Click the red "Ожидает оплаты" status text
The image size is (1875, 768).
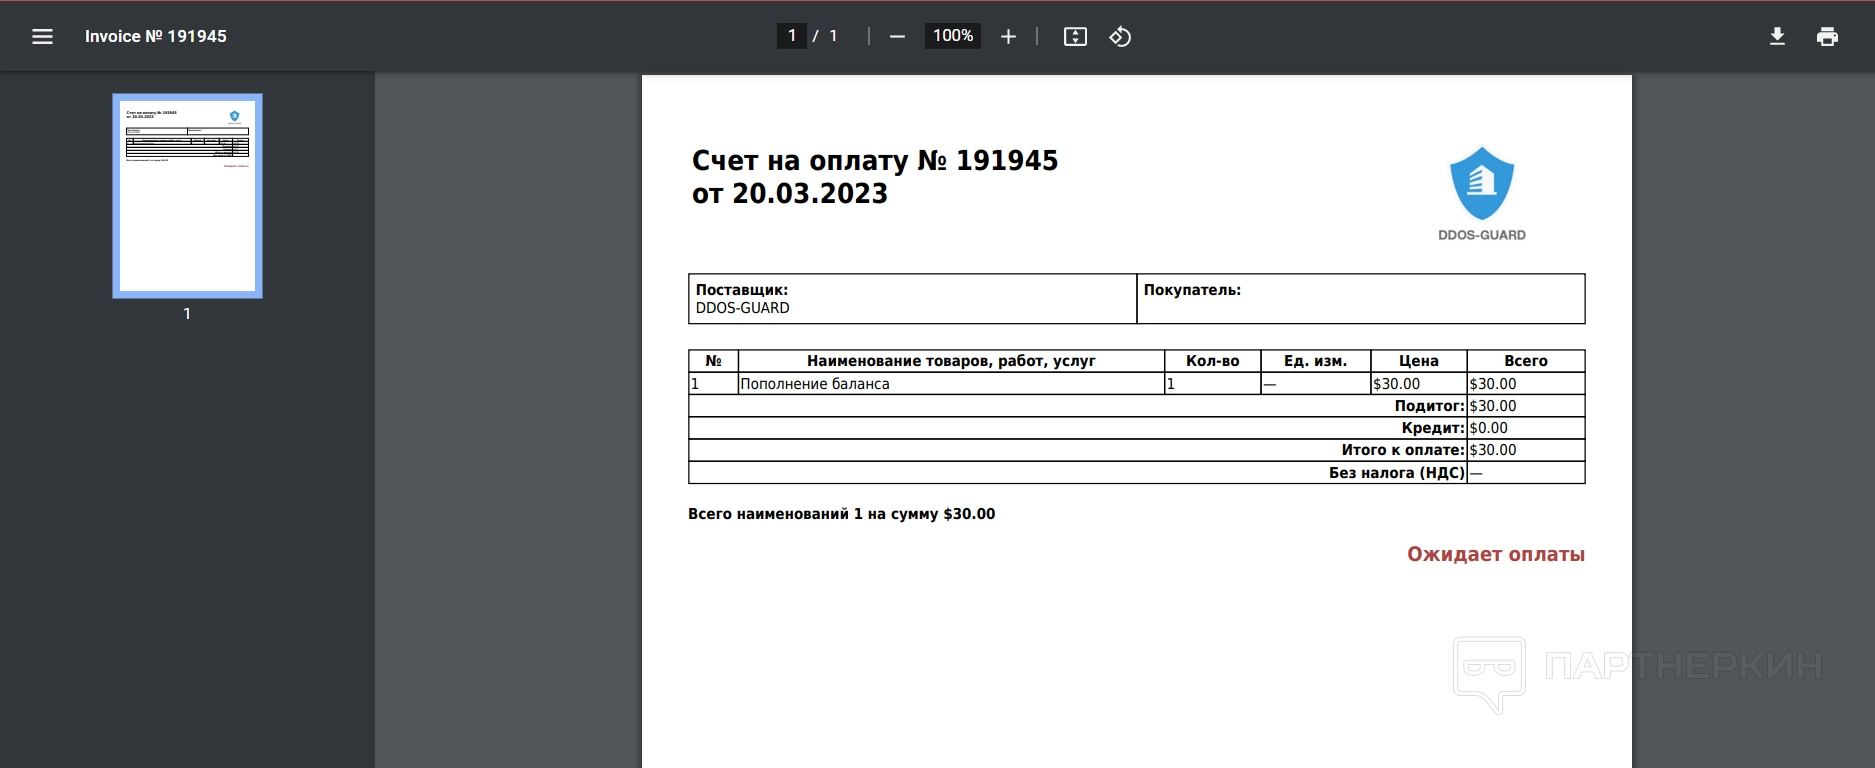[x=1495, y=554]
